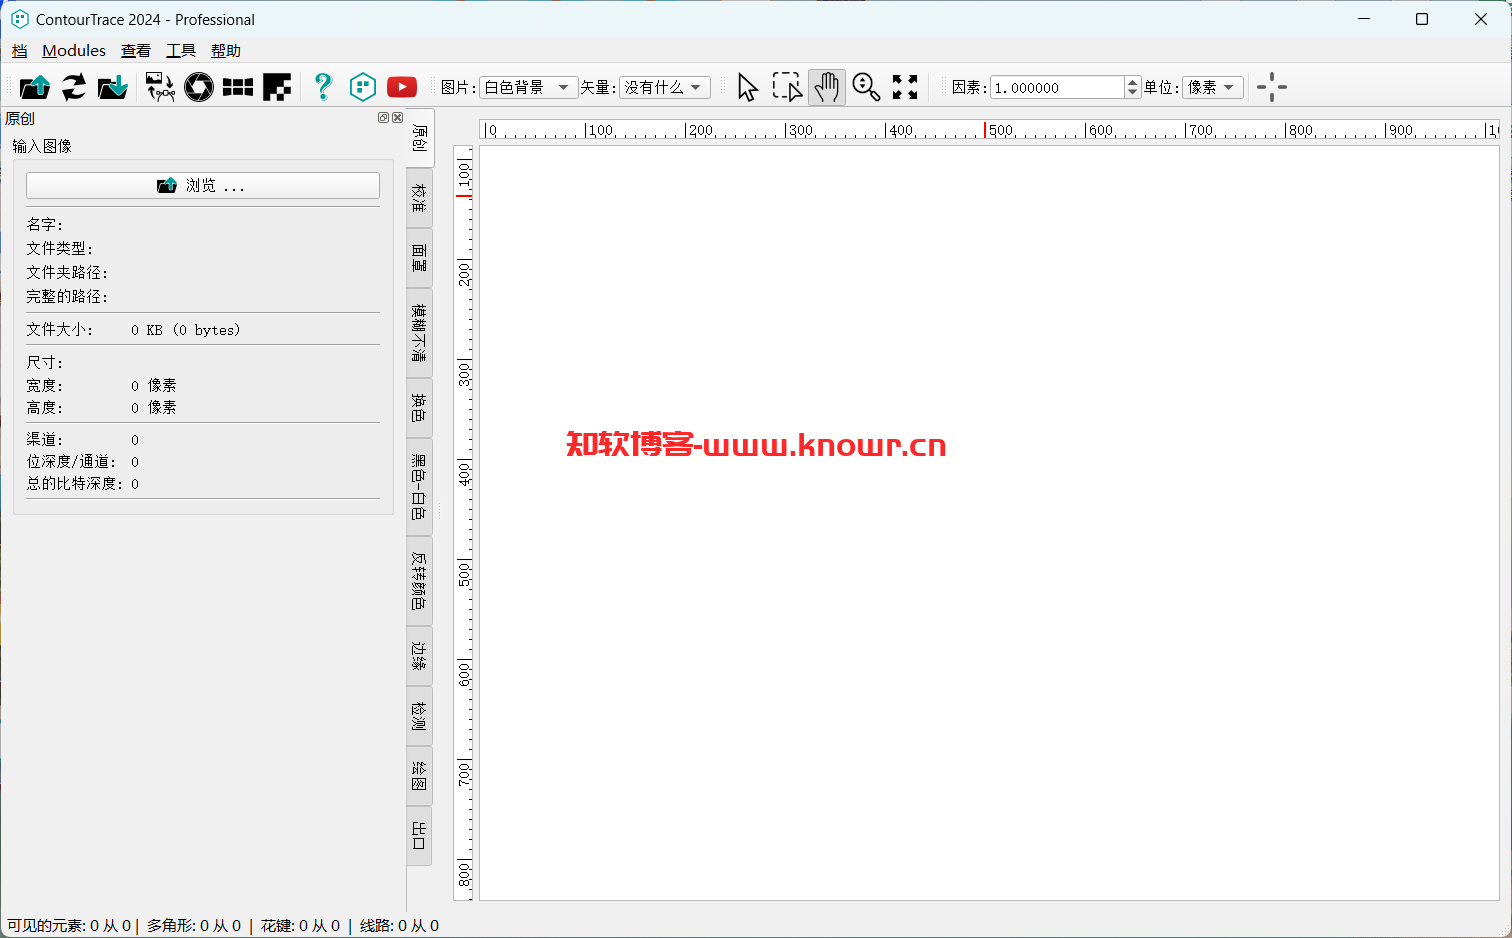1512x938 pixels.
Task: Open the 档 menu
Action: click(x=20, y=51)
